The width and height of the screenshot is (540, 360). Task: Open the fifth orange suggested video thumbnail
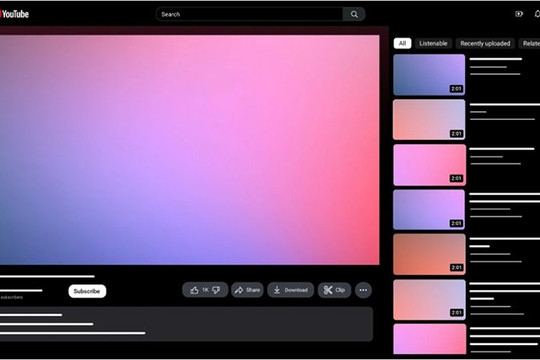tap(429, 254)
